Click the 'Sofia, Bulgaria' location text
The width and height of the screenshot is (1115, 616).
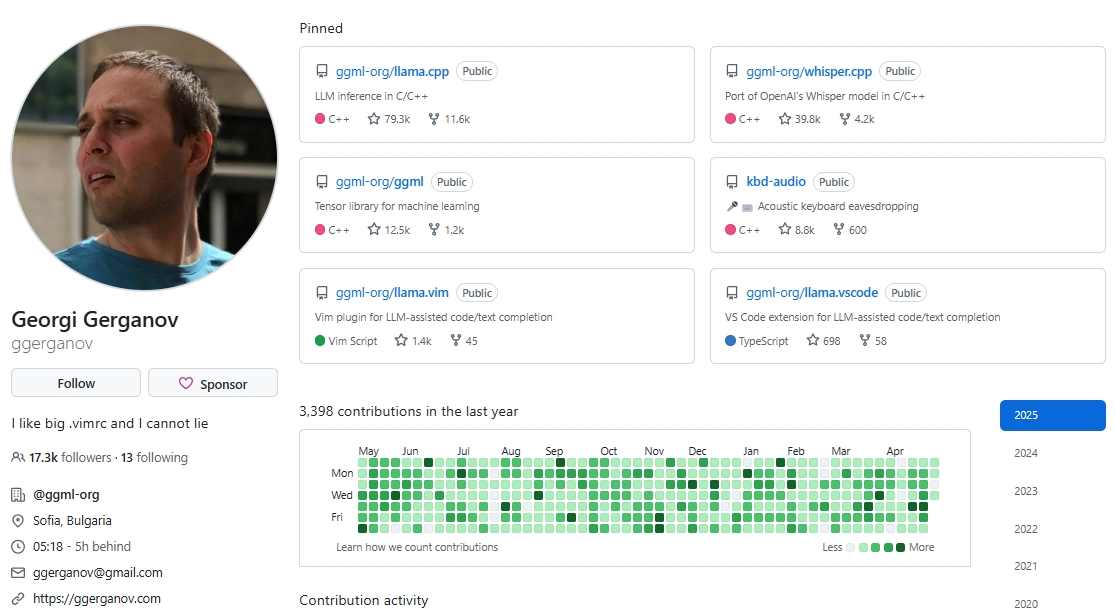coord(72,521)
